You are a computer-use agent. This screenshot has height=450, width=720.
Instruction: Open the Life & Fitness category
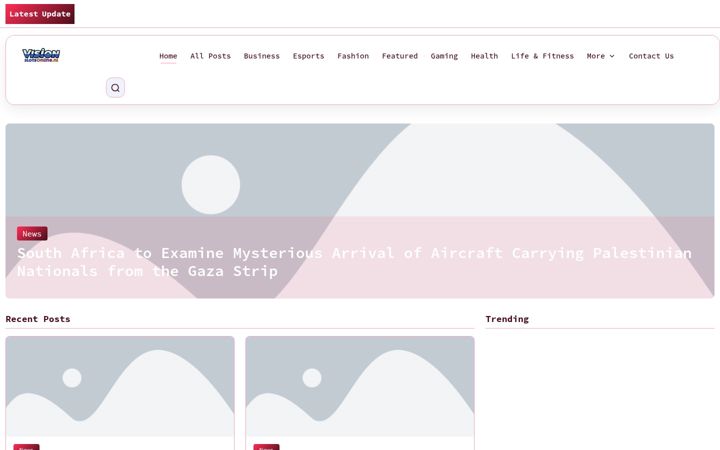[542, 56]
